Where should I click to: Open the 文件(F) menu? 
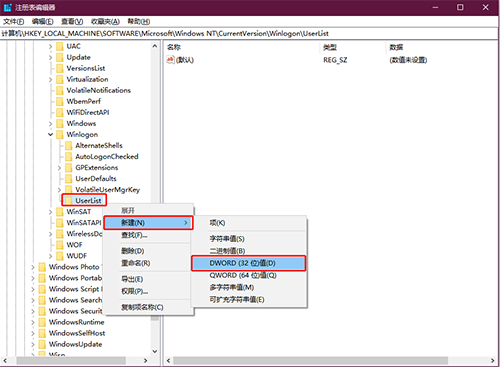[x=14, y=22]
